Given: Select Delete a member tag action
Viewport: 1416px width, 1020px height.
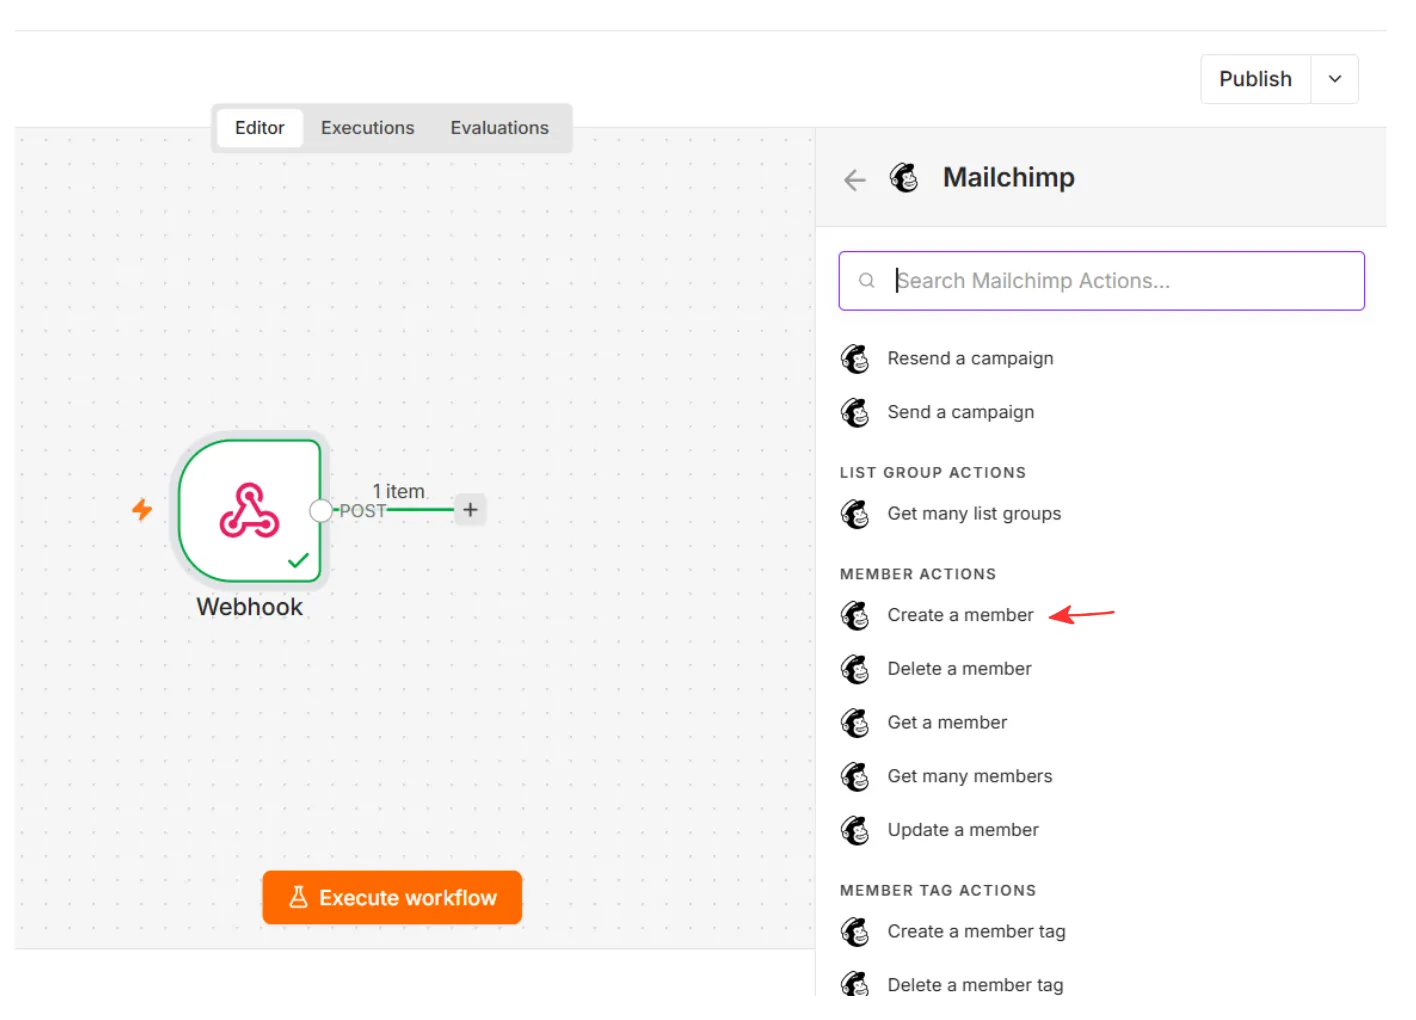Looking at the screenshot, I should [x=975, y=985].
